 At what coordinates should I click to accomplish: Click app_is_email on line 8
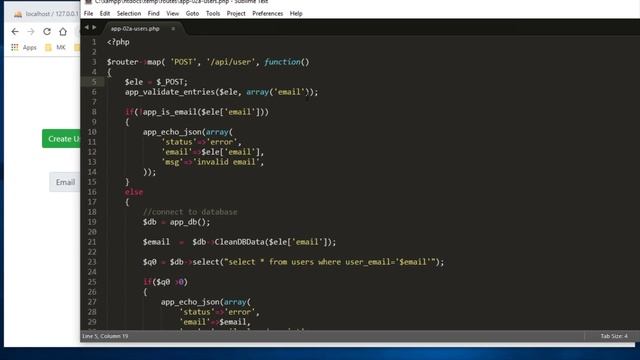click(x=170, y=112)
